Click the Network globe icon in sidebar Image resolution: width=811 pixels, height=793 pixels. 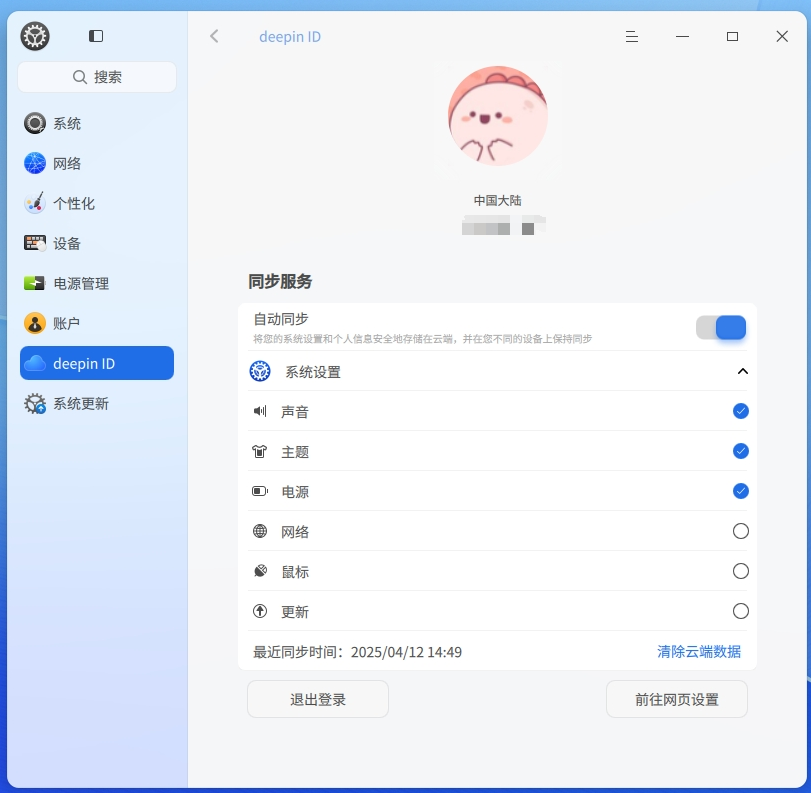point(35,163)
